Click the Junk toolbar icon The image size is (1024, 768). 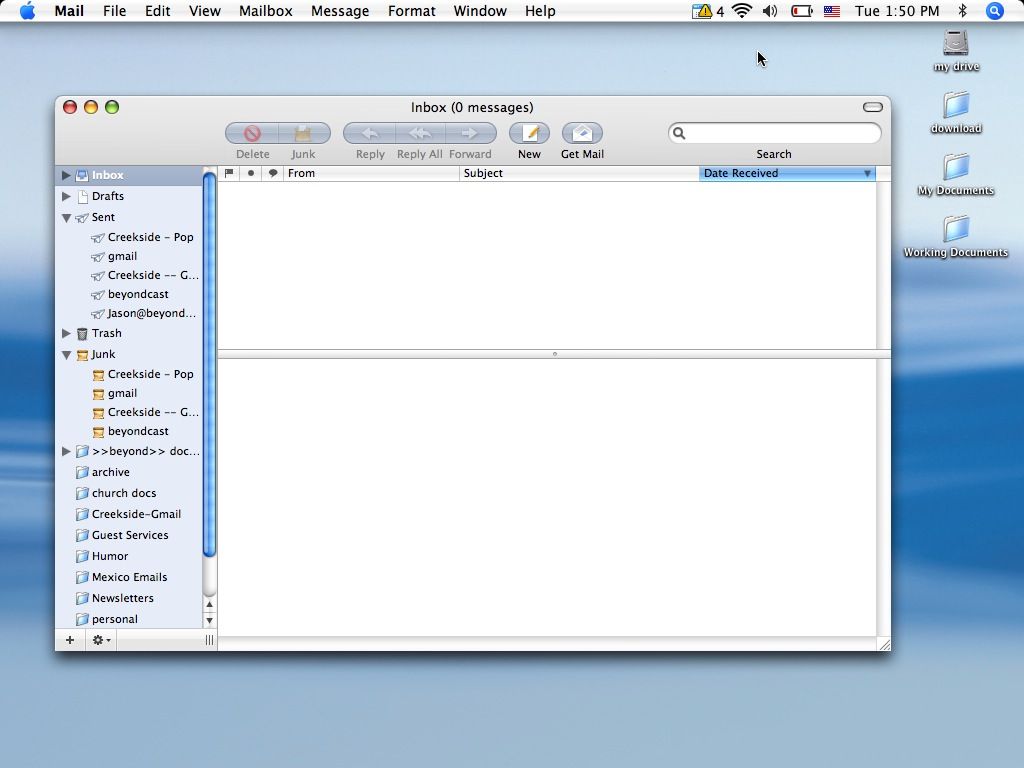(304, 134)
